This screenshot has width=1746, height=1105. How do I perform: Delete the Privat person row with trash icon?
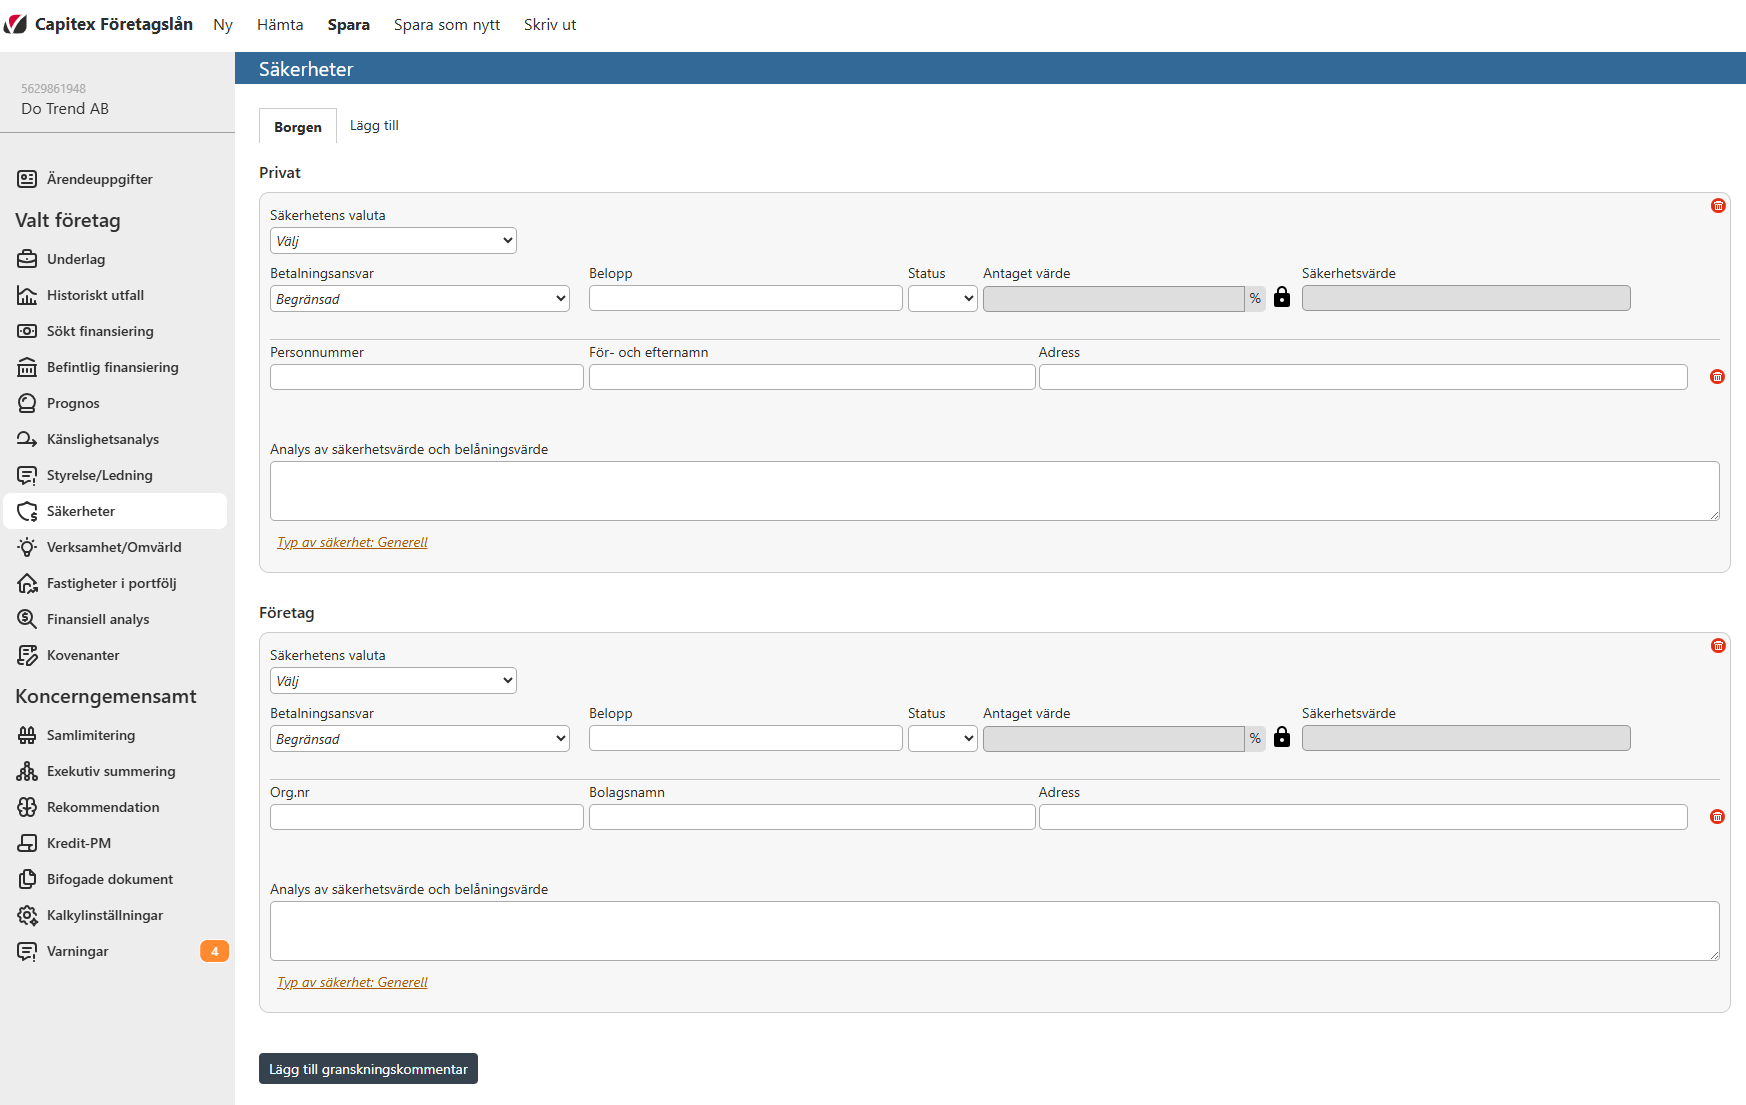pyautogui.click(x=1717, y=377)
